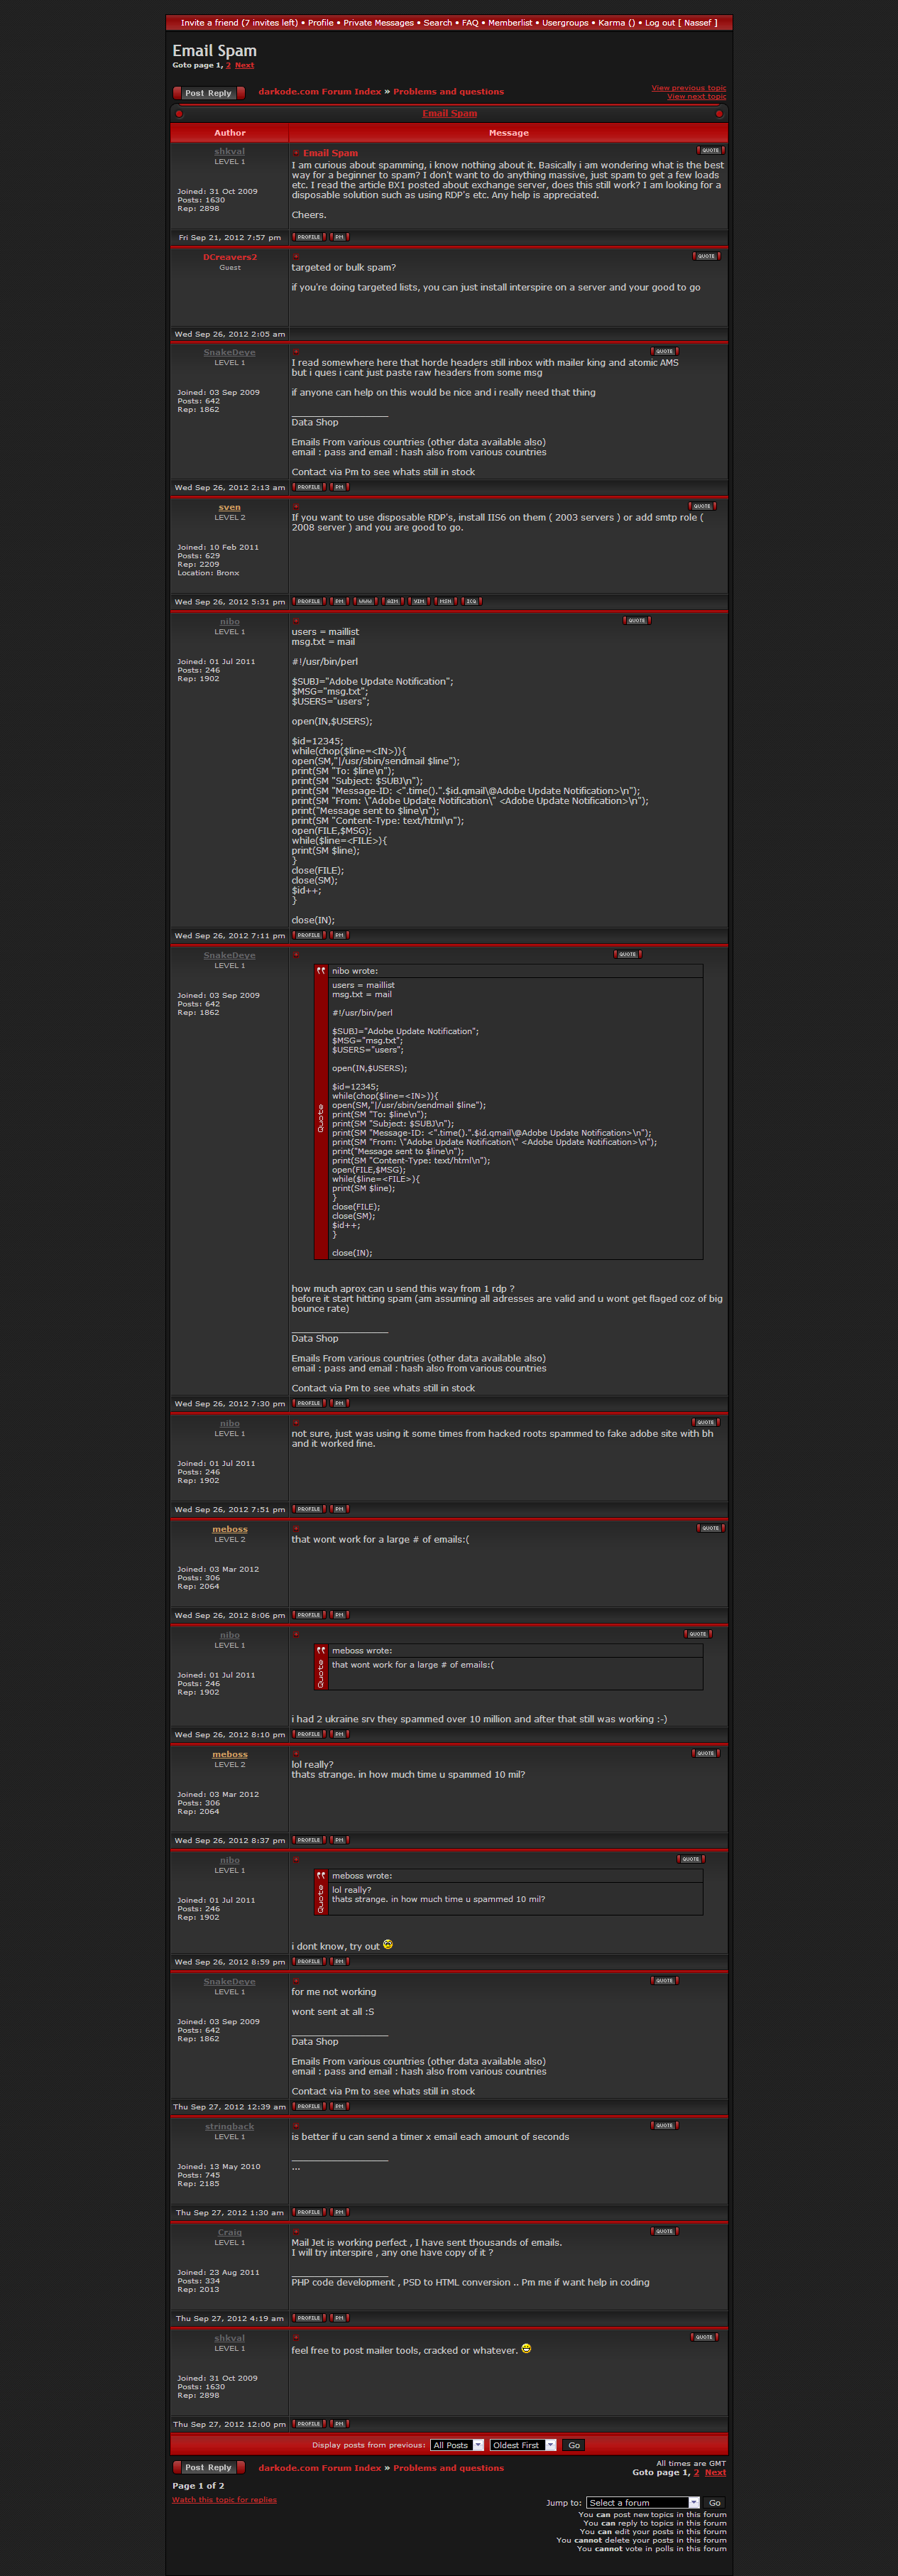Quote DCreavers2's guest post

click(x=706, y=256)
